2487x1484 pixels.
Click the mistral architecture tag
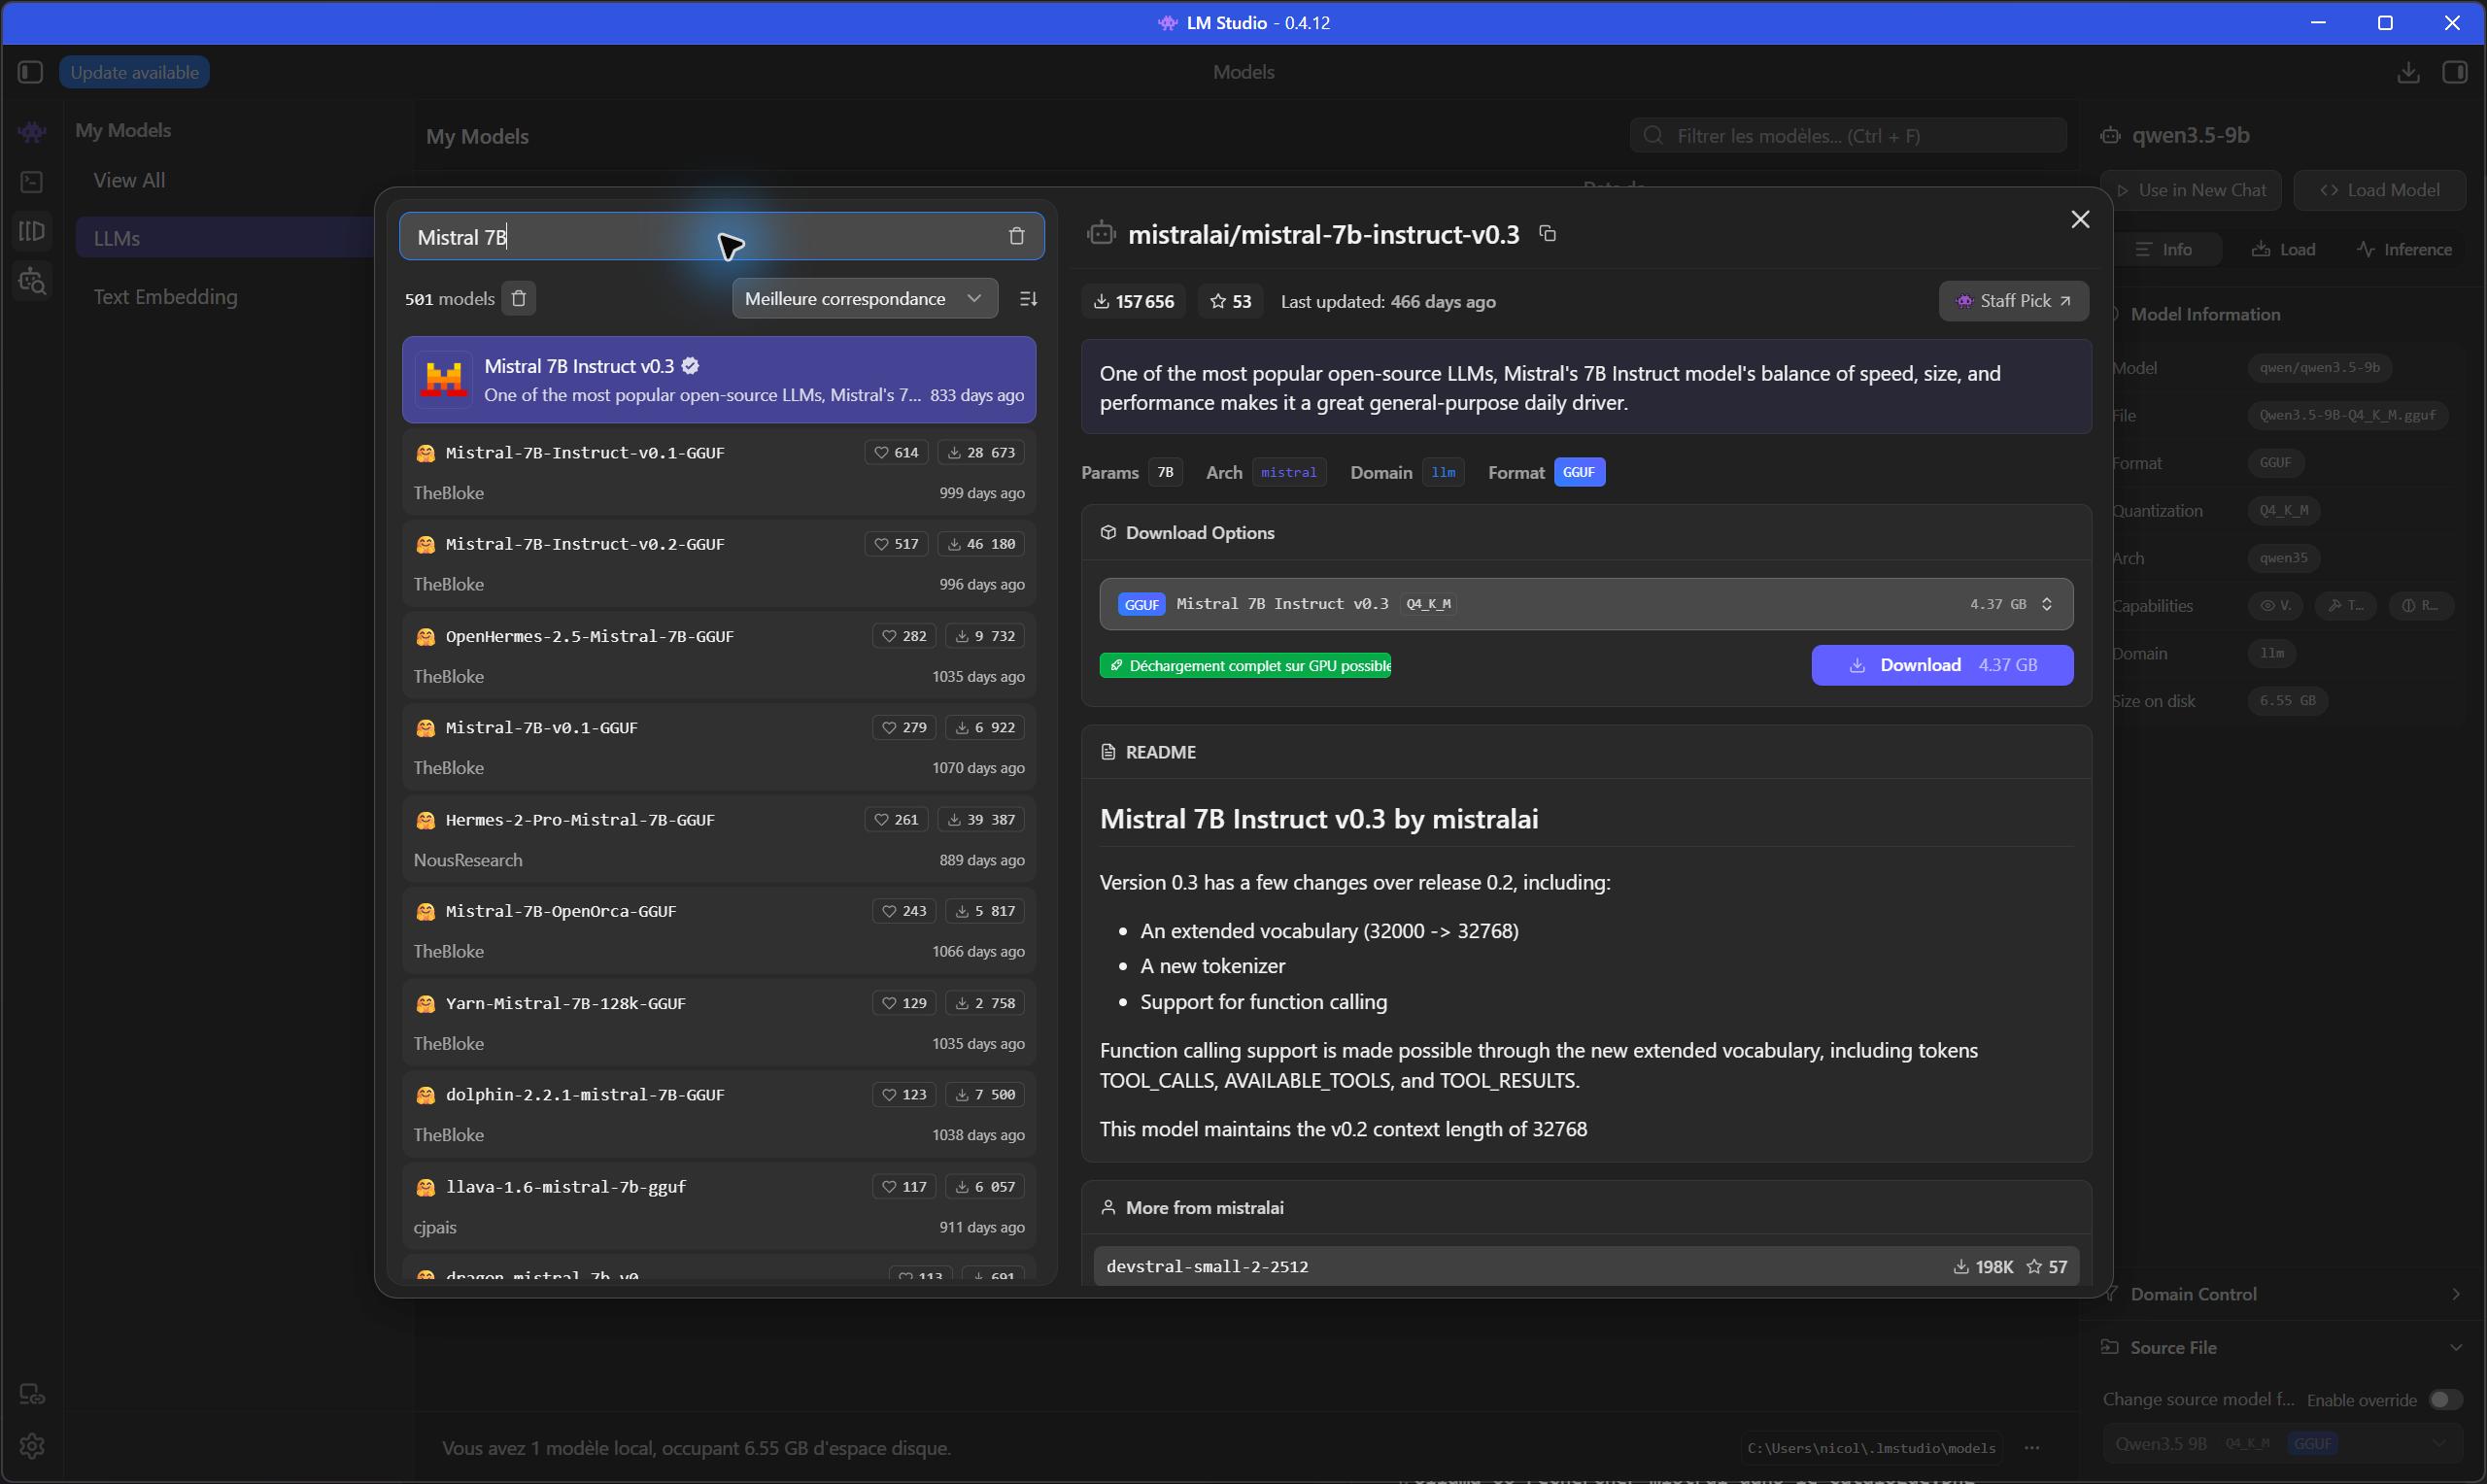coord(1289,472)
